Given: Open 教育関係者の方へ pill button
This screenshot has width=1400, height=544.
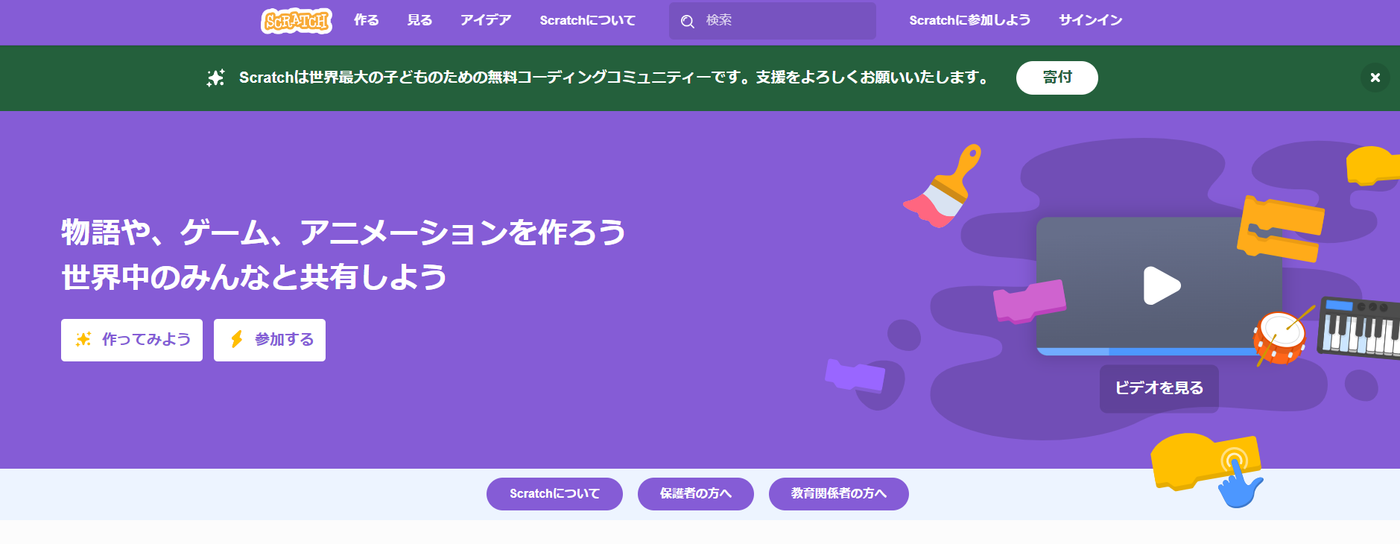Looking at the screenshot, I should (839, 494).
